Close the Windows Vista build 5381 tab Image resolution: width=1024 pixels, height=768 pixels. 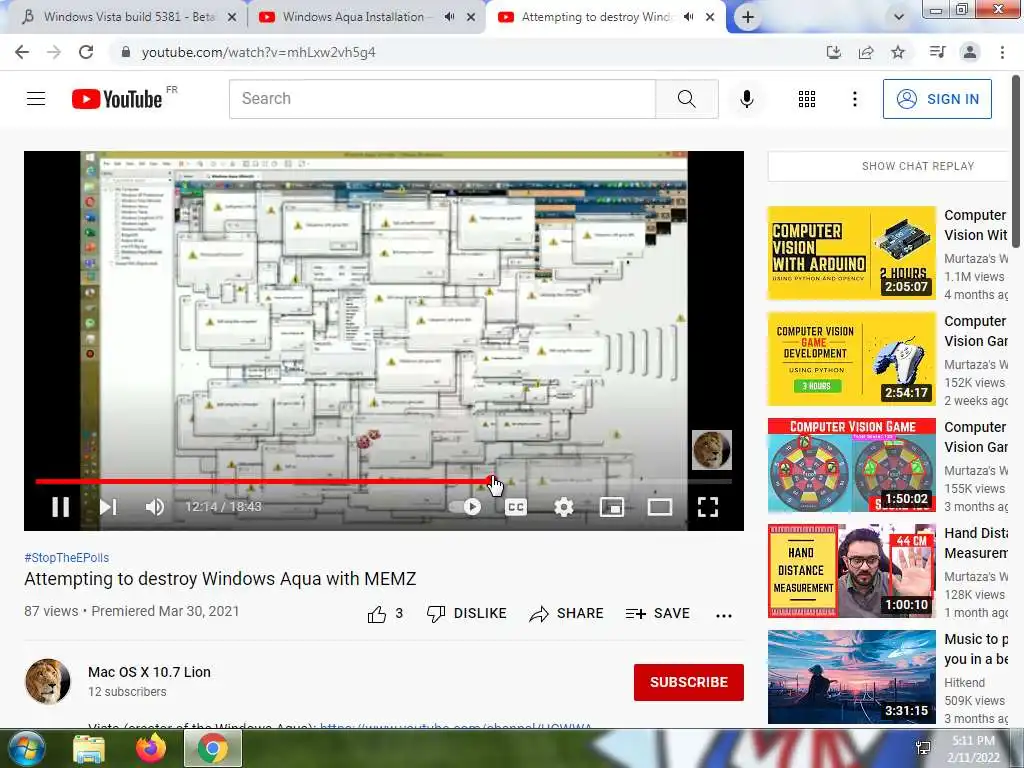click(x=232, y=17)
